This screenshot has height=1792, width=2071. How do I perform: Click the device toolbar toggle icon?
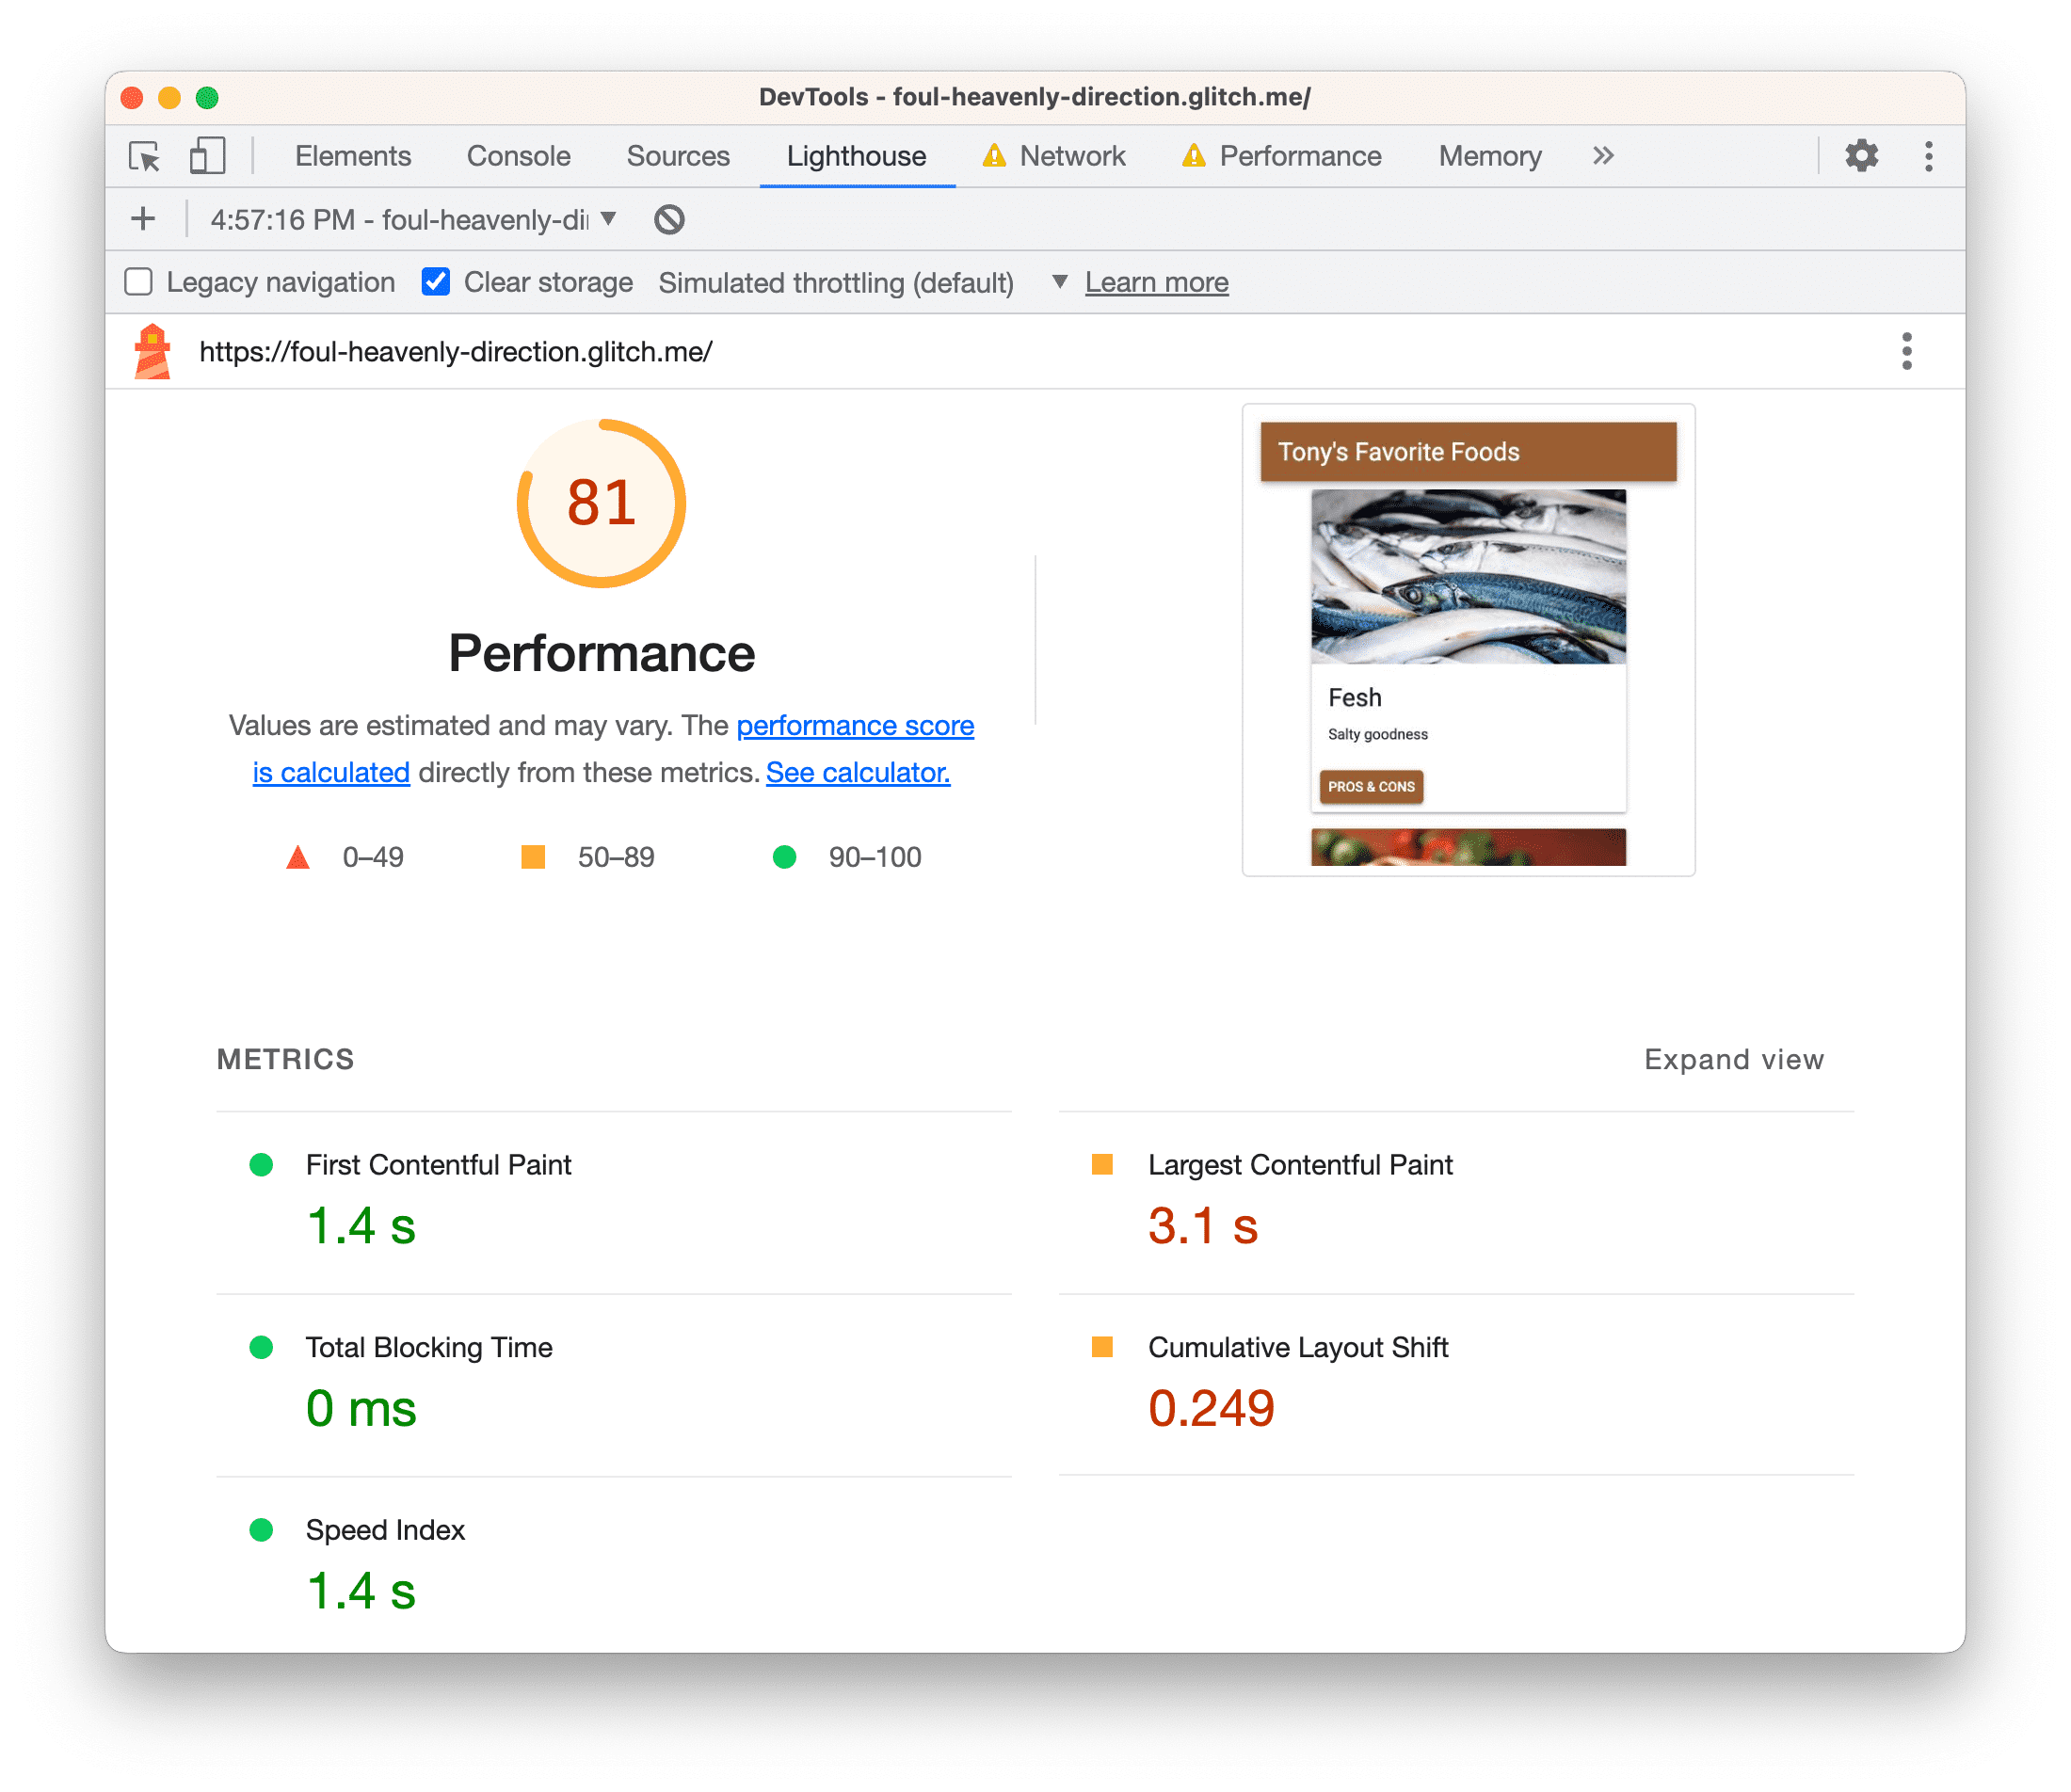pyautogui.click(x=208, y=155)
